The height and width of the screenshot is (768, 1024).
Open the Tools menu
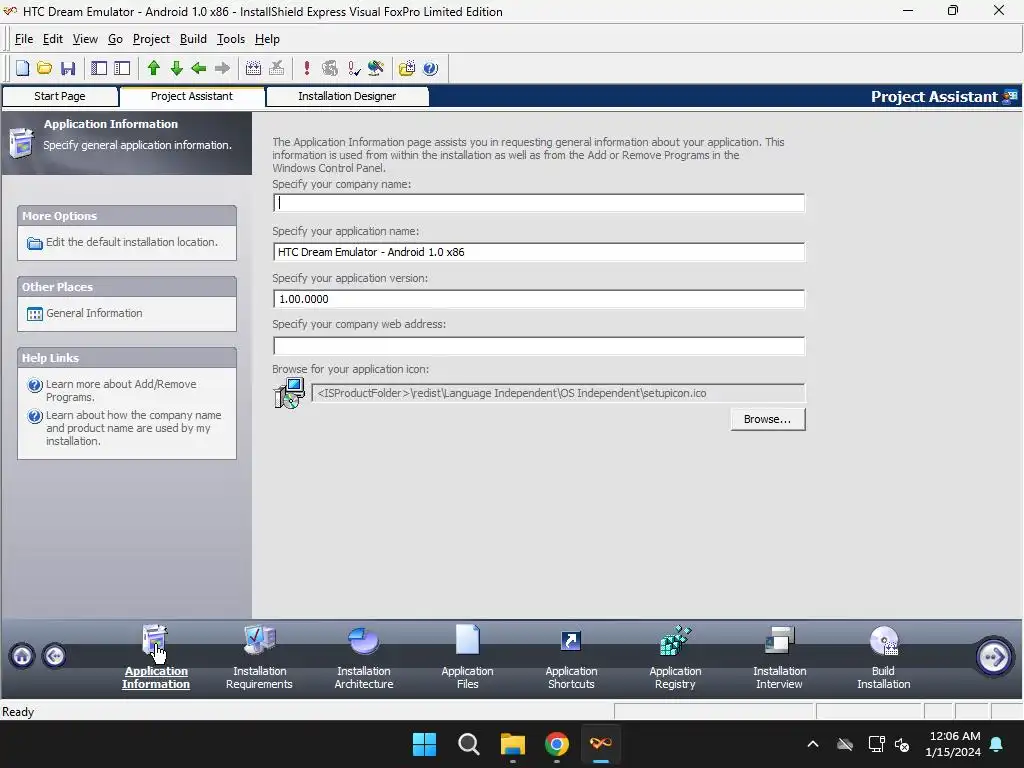231,39
